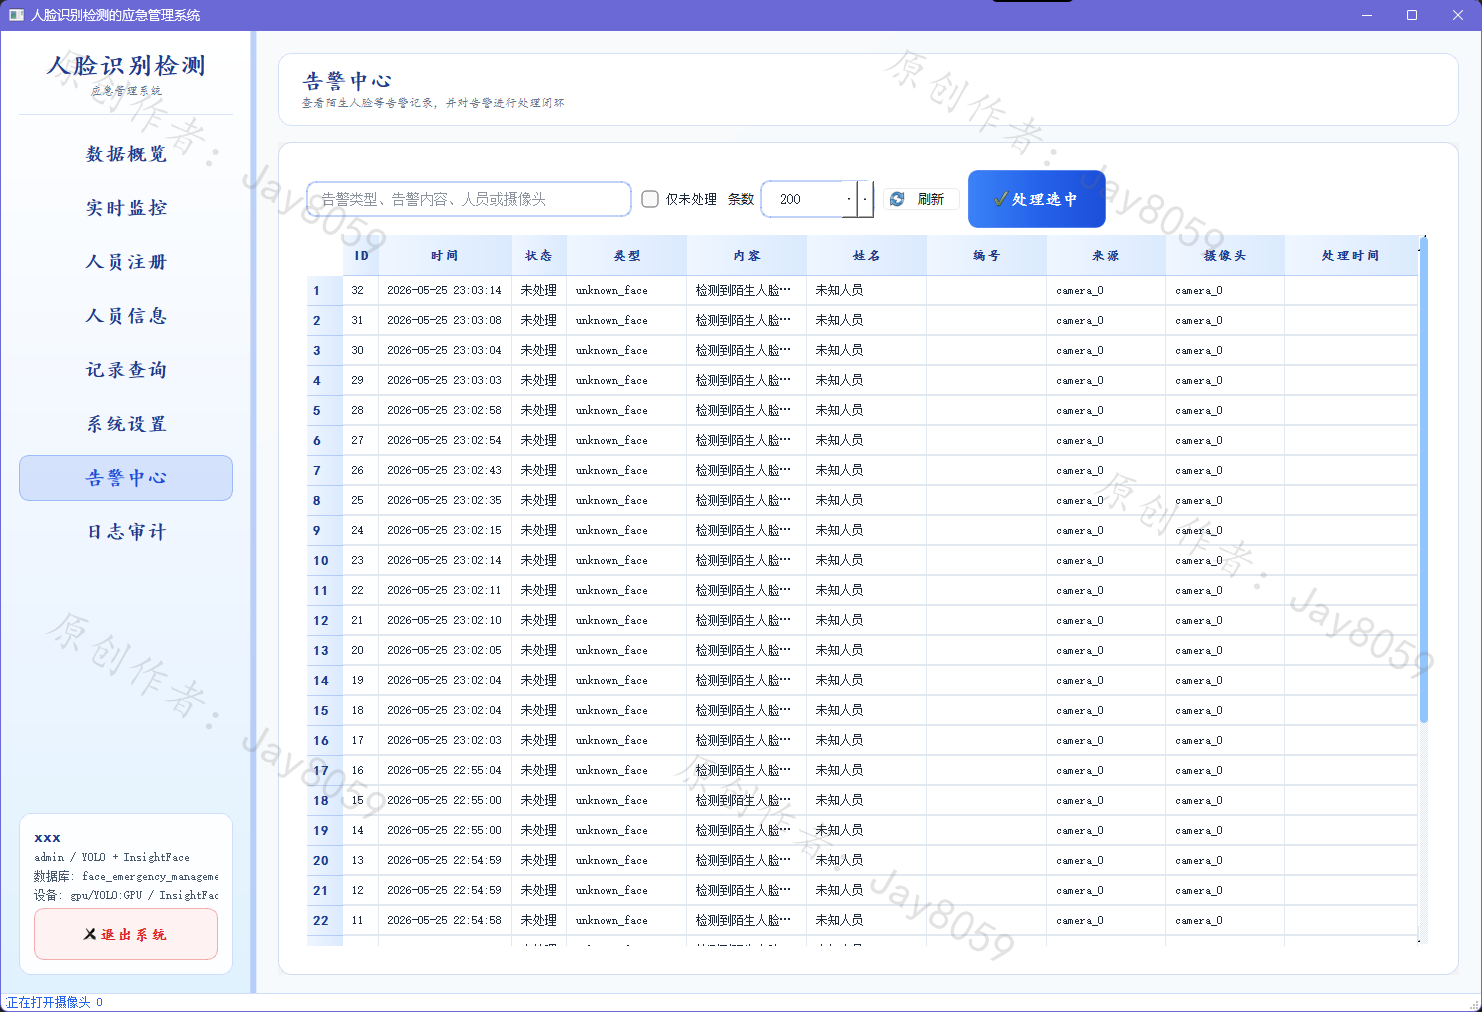The height and width of the screenshot is (1012, 1482).
Task: Click time cell 2026-05-25 23:03:08
Action: pyautogui.click(x=445, y=321)
